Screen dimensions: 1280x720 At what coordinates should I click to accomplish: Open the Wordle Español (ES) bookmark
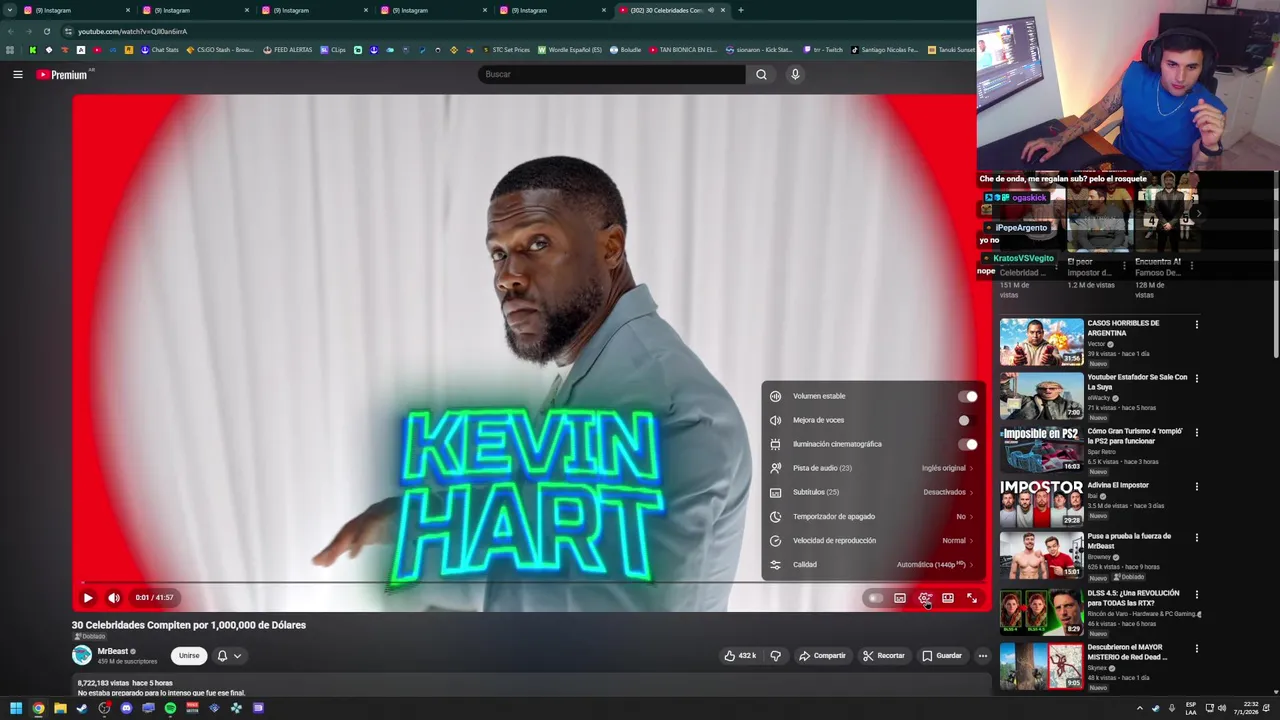pos(570,50)
